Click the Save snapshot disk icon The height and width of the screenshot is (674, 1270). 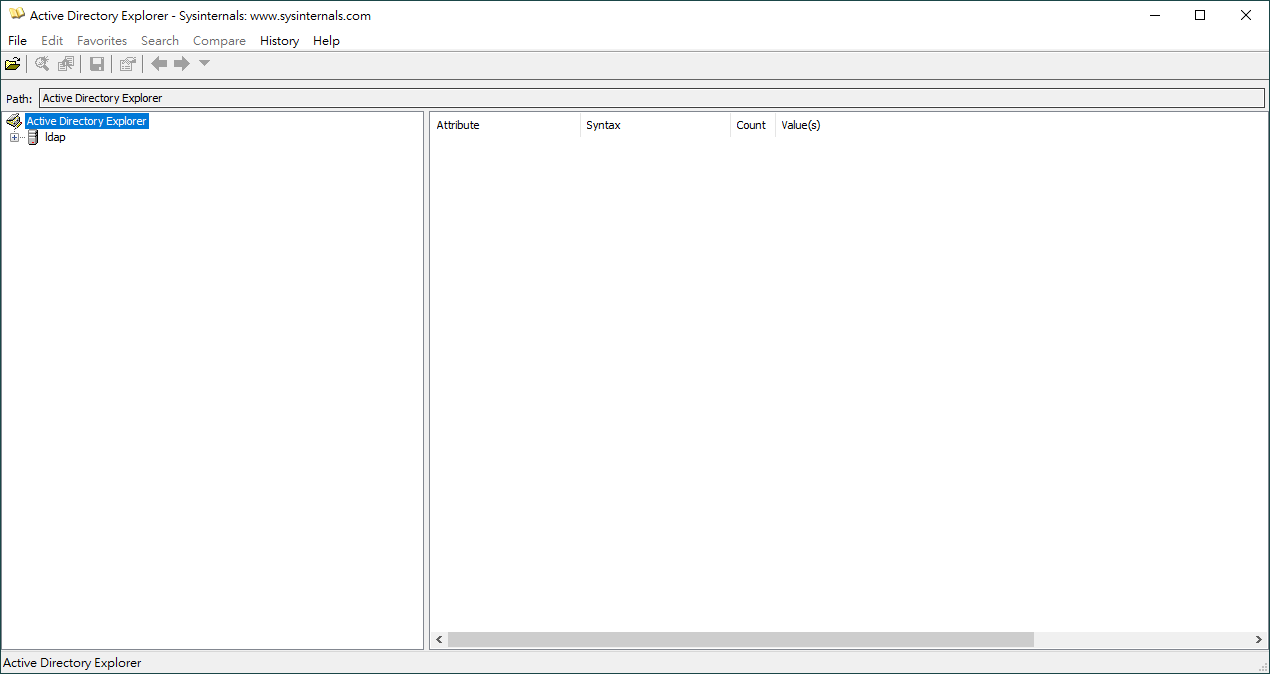(97, 64)
